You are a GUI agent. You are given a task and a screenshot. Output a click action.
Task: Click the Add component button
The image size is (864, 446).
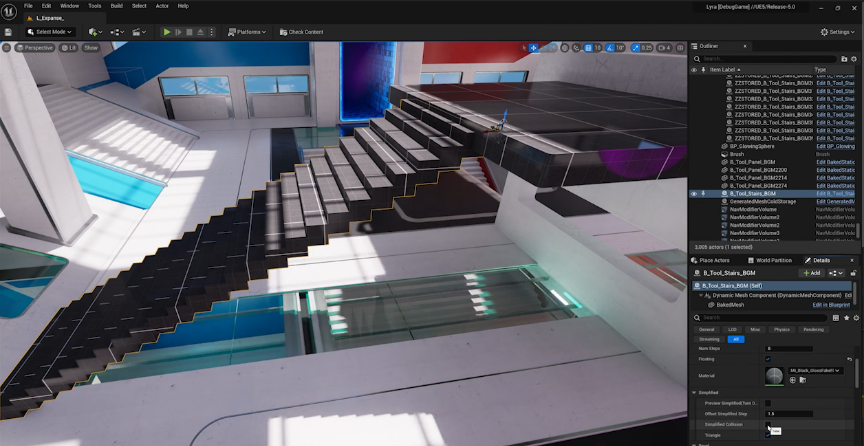tap(811, 272)
